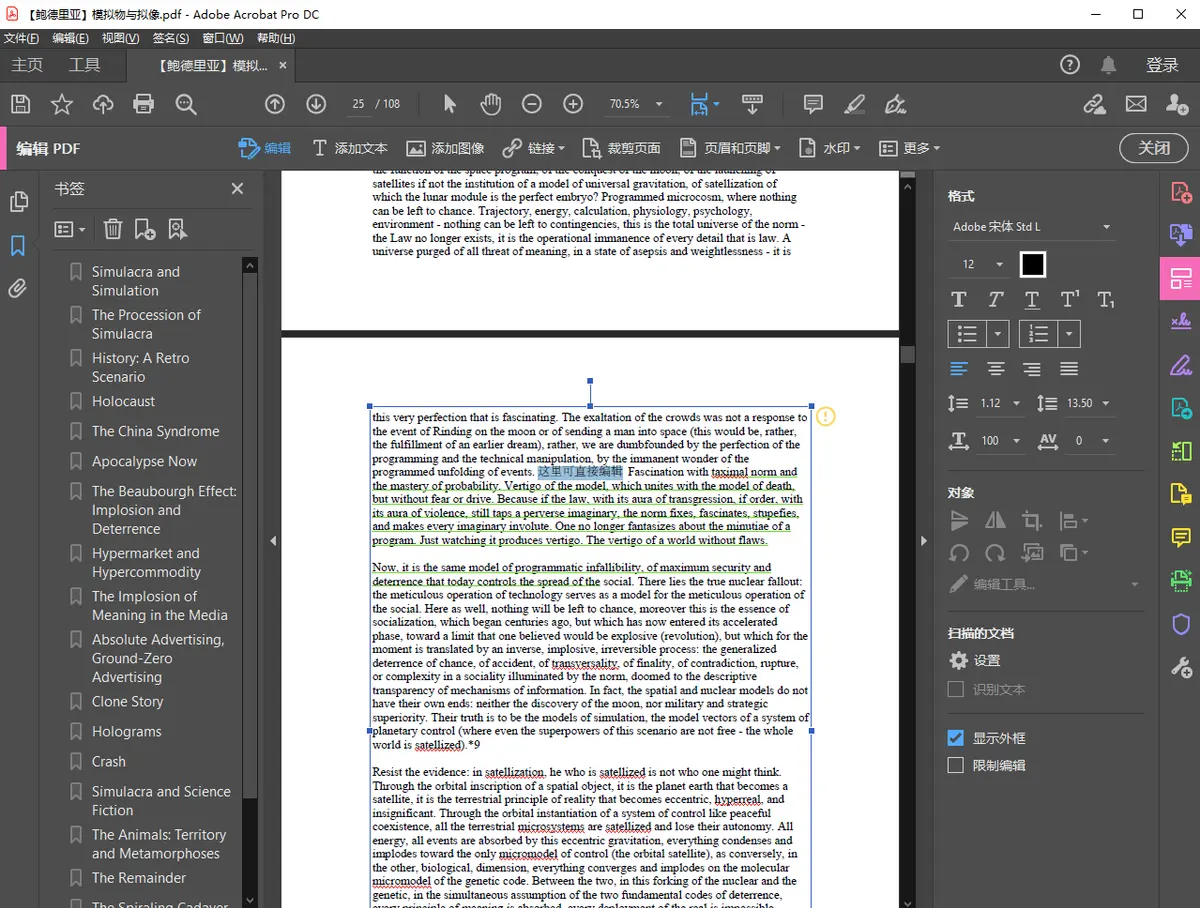The height and width of the screenshot is (908, 1200).
Task: Open the 视图 menu
Action: pyautogui.click(x=120, y=38)
